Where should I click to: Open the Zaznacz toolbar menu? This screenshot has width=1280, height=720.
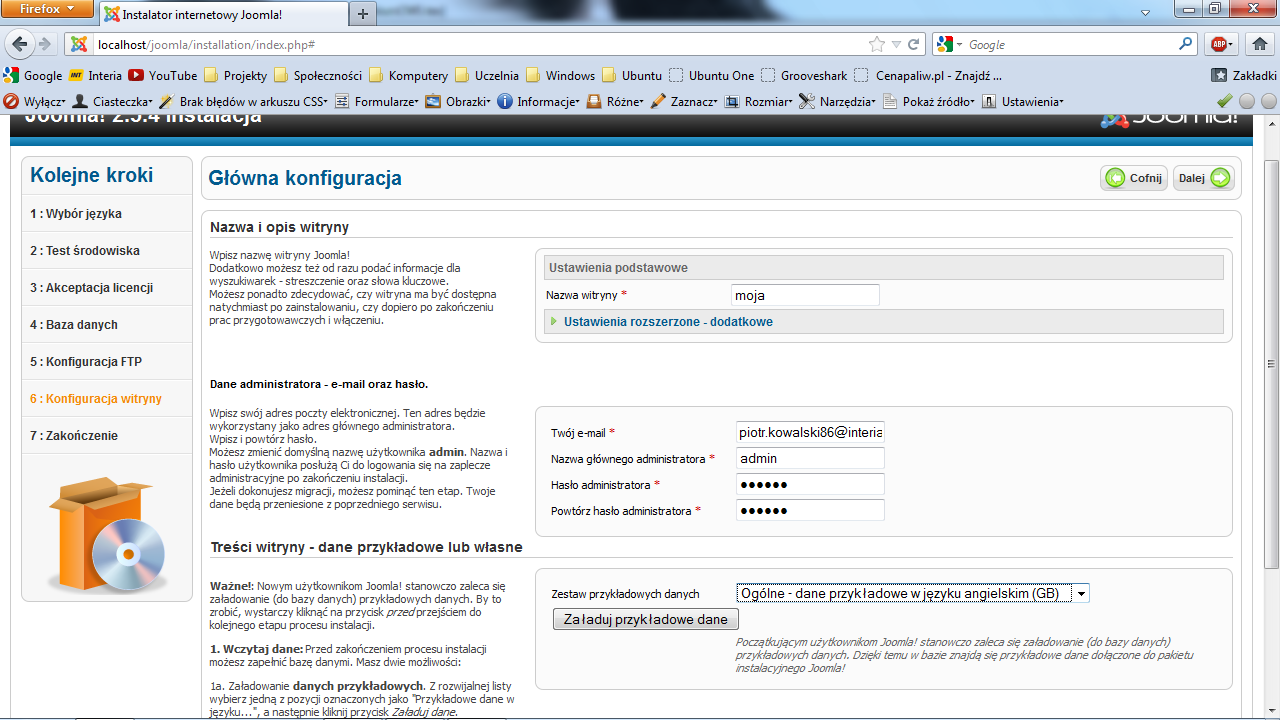684,101
